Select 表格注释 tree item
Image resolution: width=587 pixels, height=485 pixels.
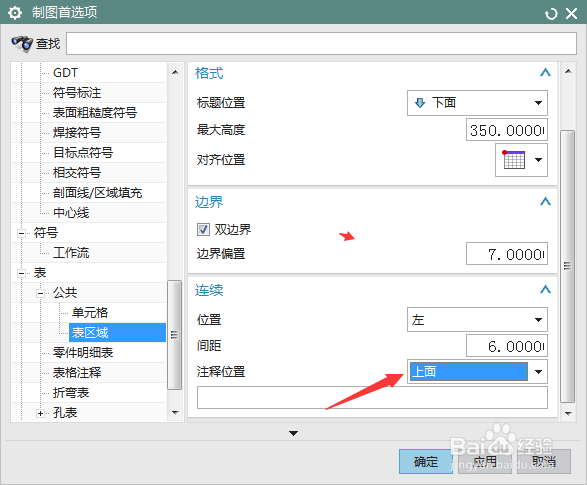tap(77, 373)
